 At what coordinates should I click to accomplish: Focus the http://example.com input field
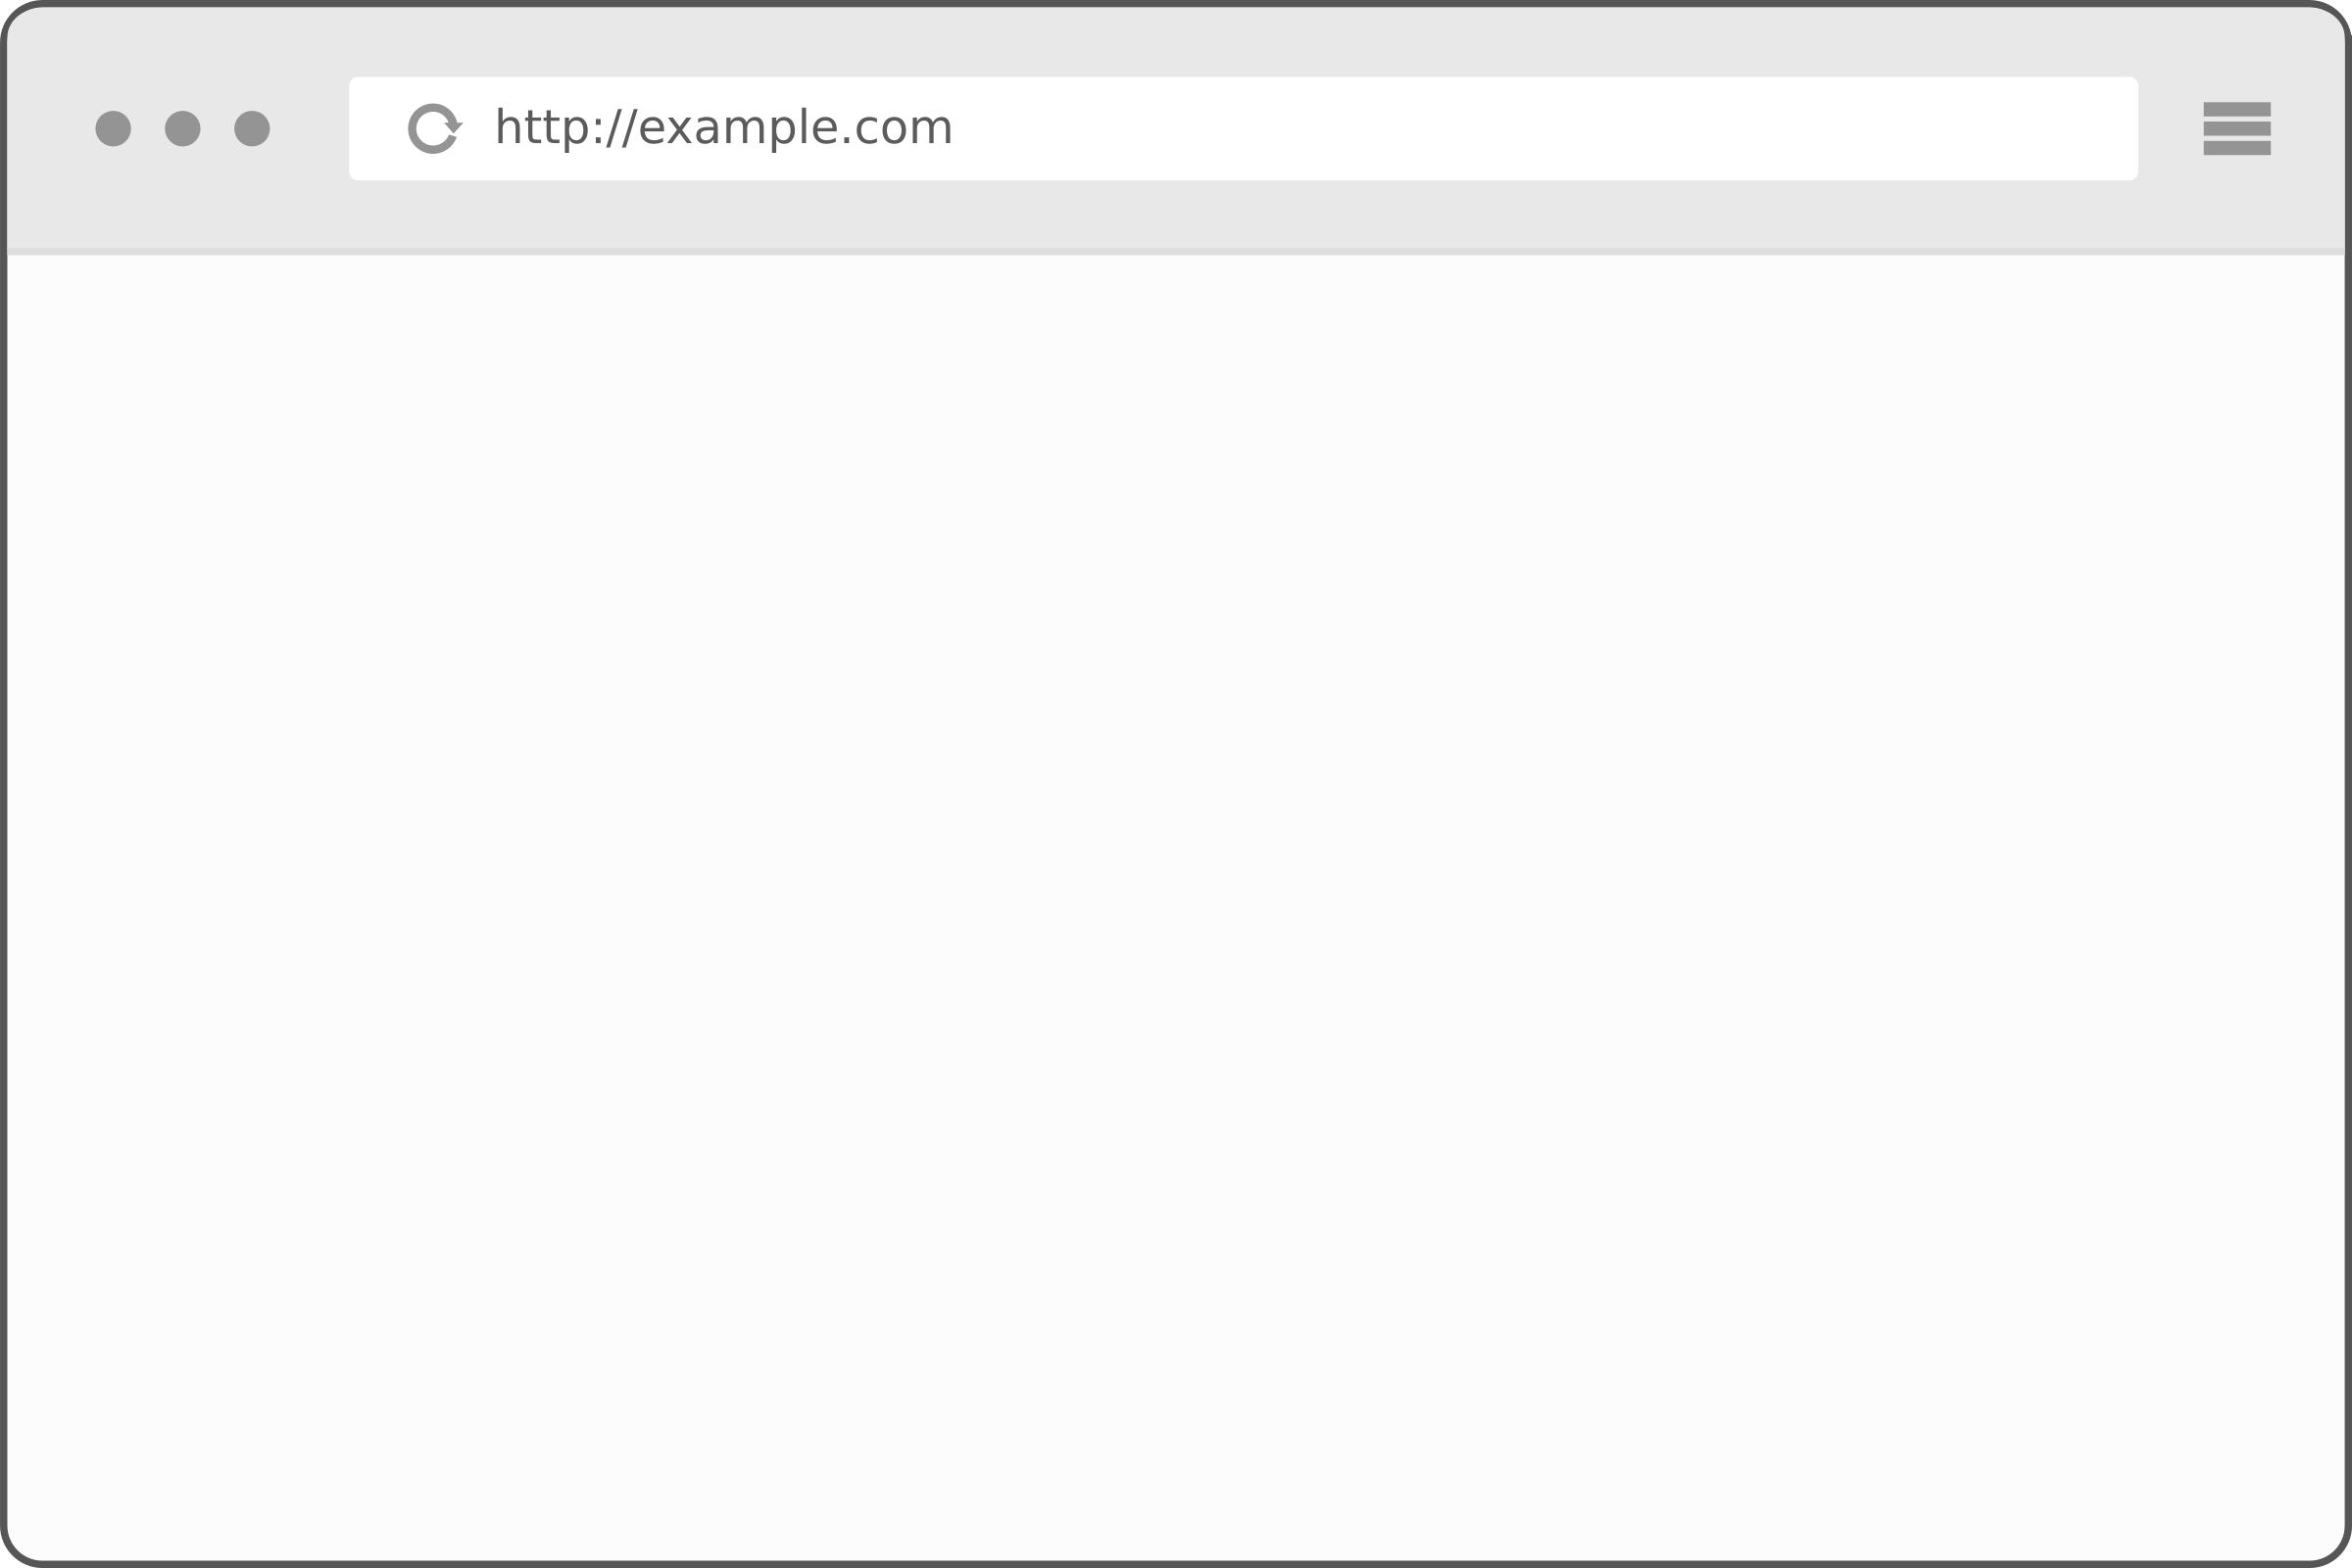point(1243,127)
